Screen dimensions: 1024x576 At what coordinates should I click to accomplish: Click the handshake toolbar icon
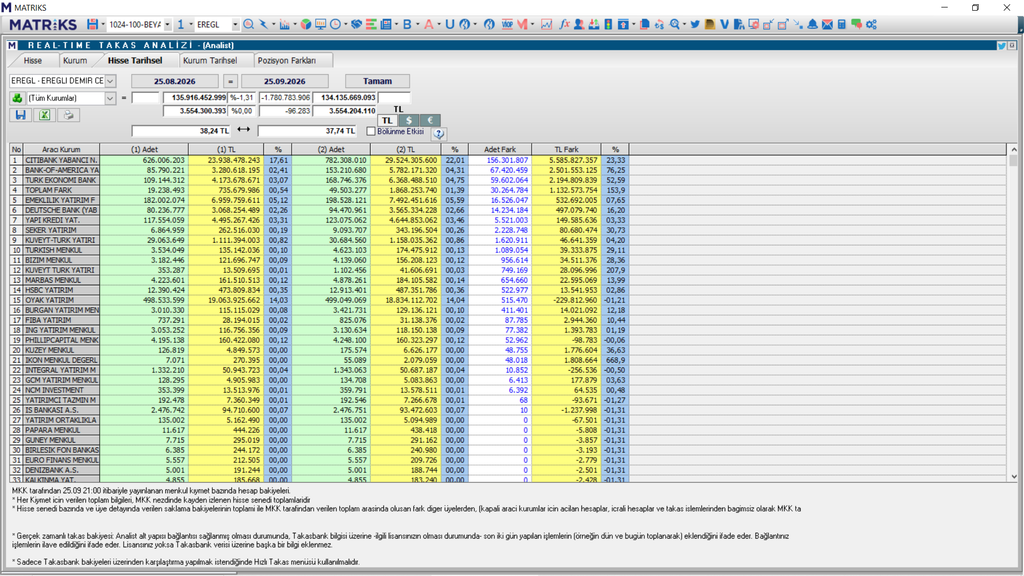[x=356, y=24]
